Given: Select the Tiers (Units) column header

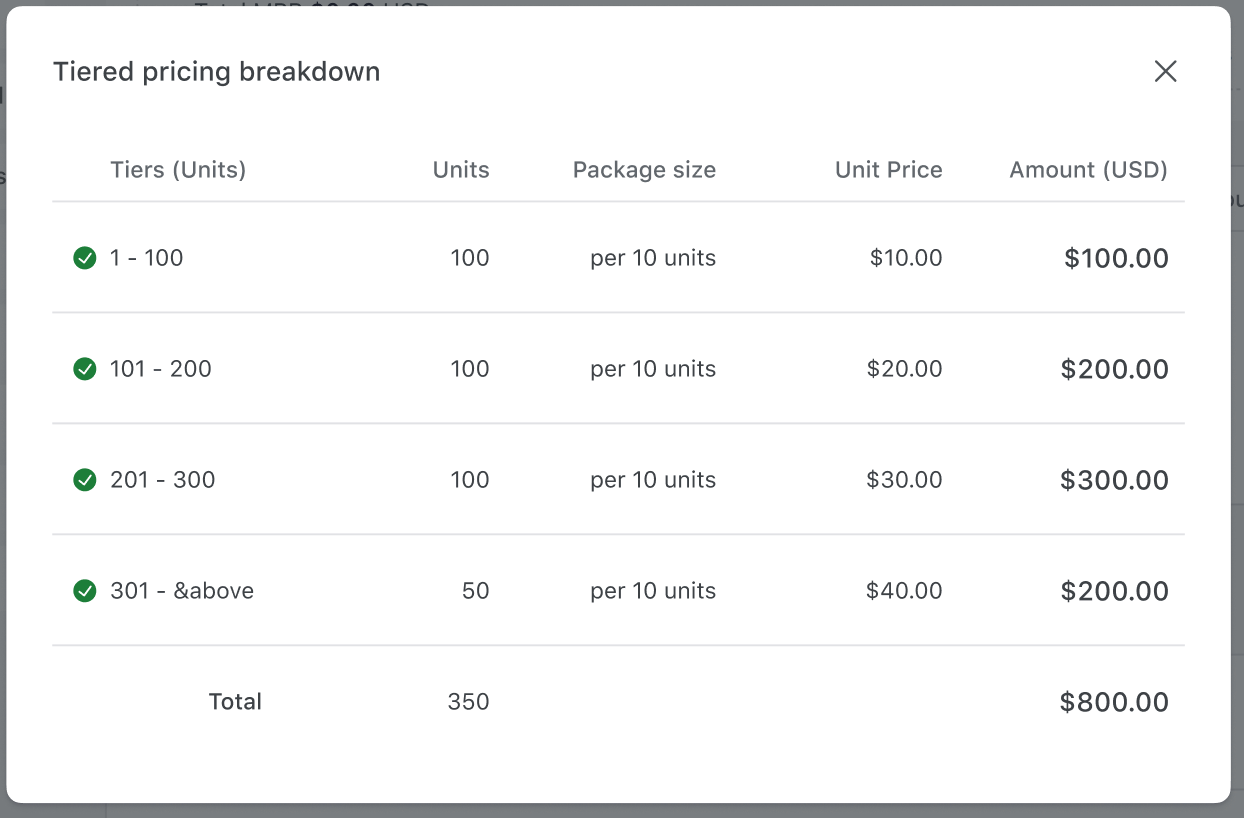Looking at the screenshot, I should 178,170.
